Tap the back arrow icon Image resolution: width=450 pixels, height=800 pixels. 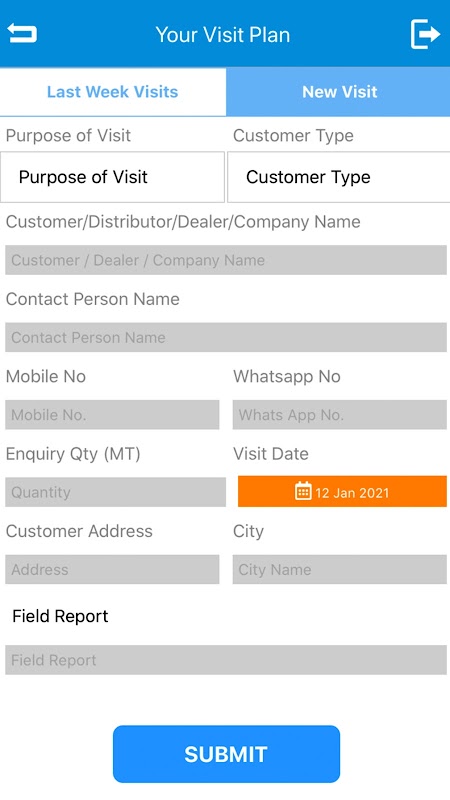[x=21, y=33]
